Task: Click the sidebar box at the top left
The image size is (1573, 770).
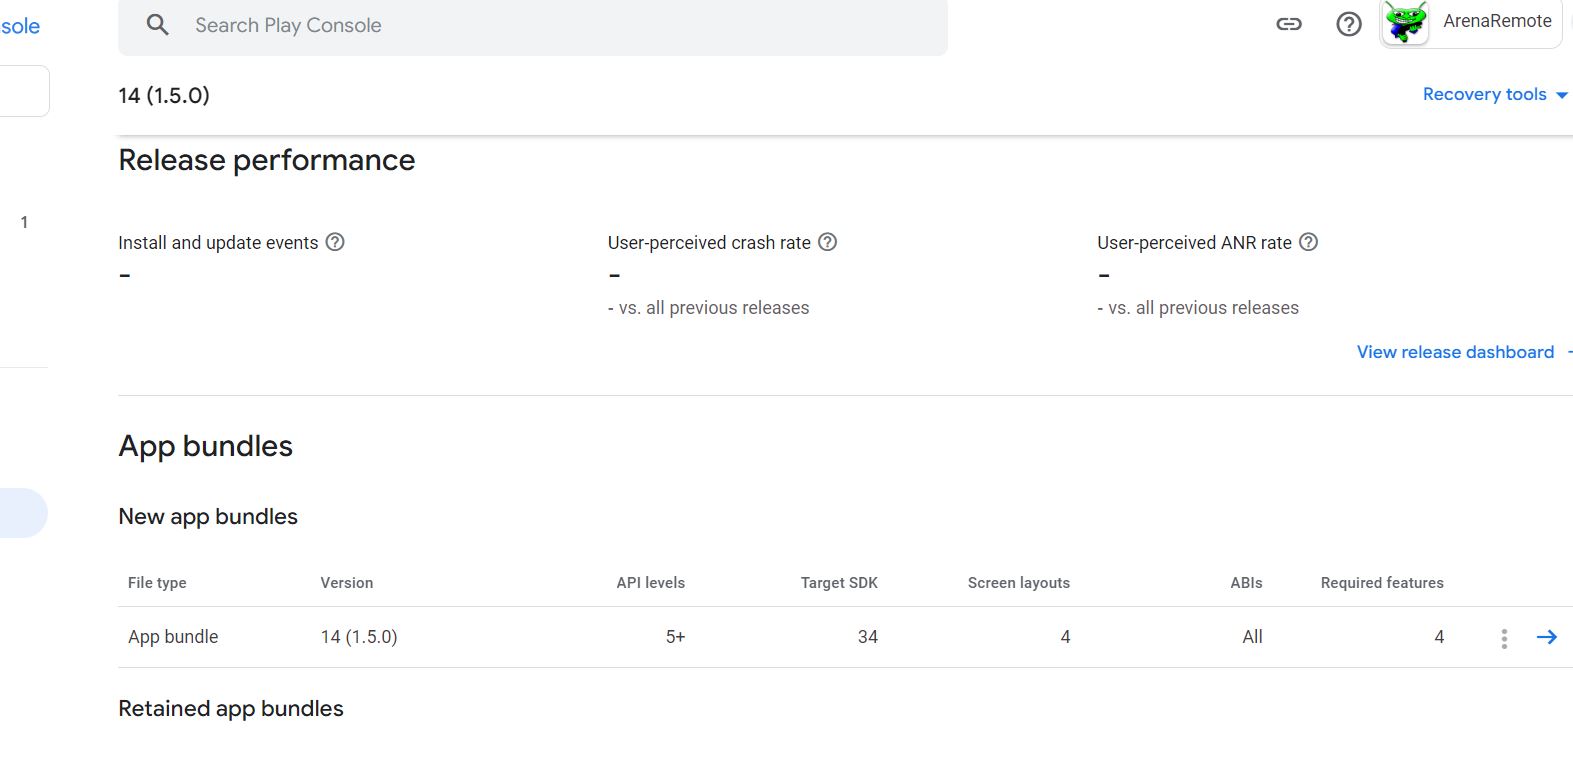Action: [24, 91]
